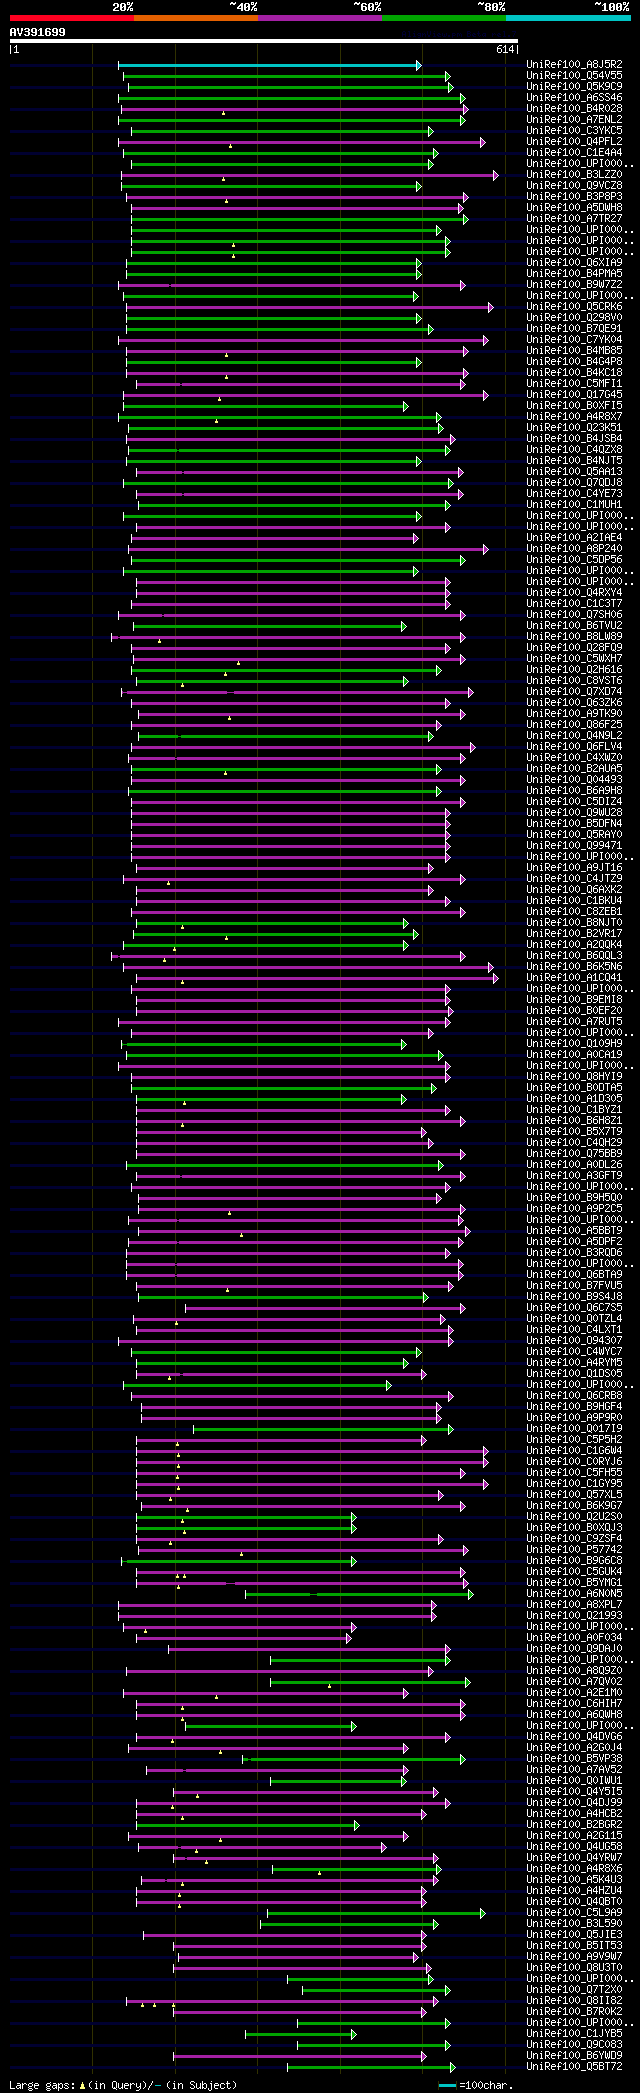Screen dimensions: 640x2093
Task: Click the cyan ~100% identity legend segment
Action: 568,17
